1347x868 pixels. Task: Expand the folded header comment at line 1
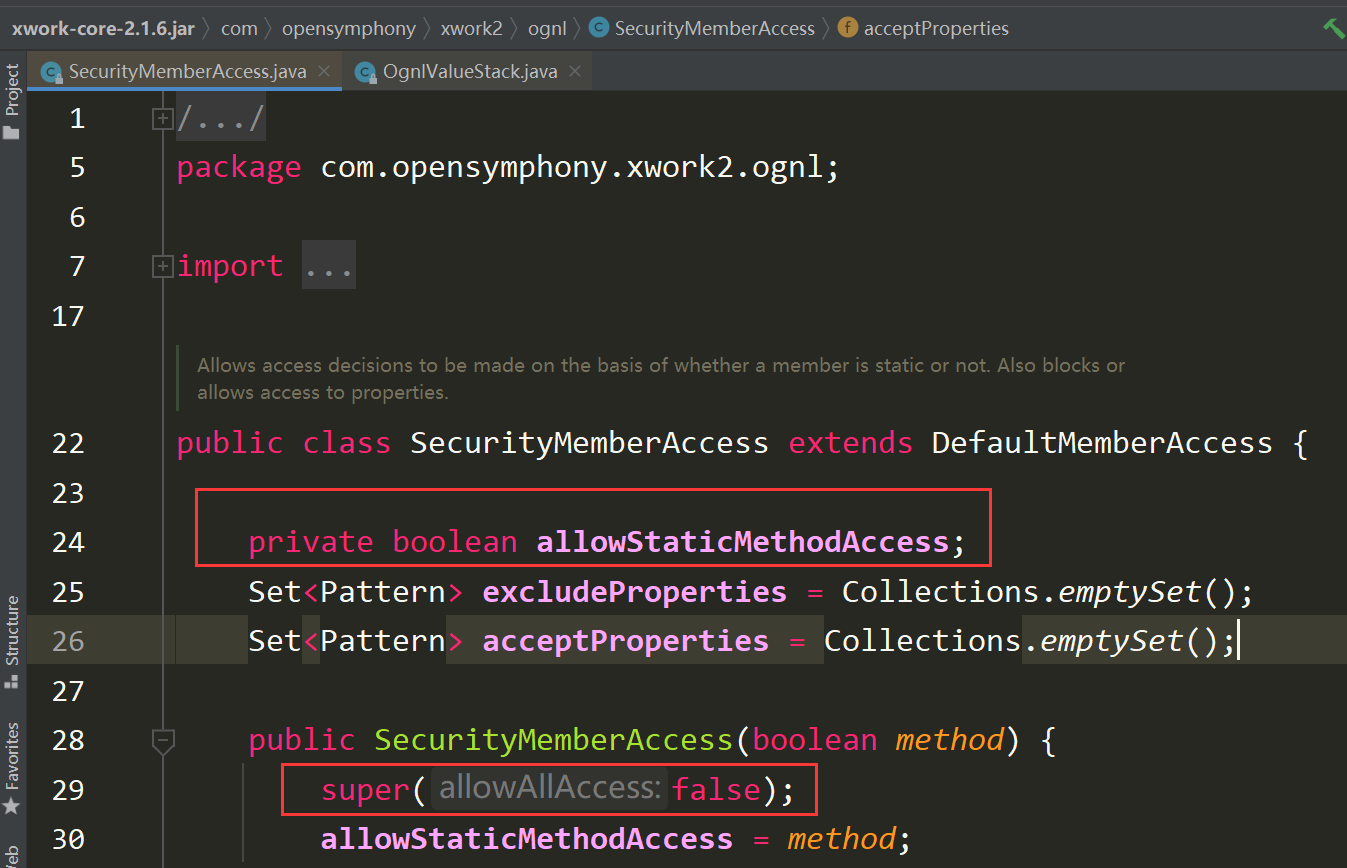pyautogui.click(x=162, y=119)
